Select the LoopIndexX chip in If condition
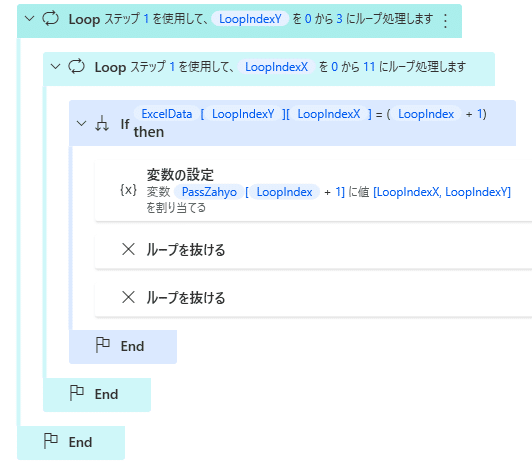 328,114
